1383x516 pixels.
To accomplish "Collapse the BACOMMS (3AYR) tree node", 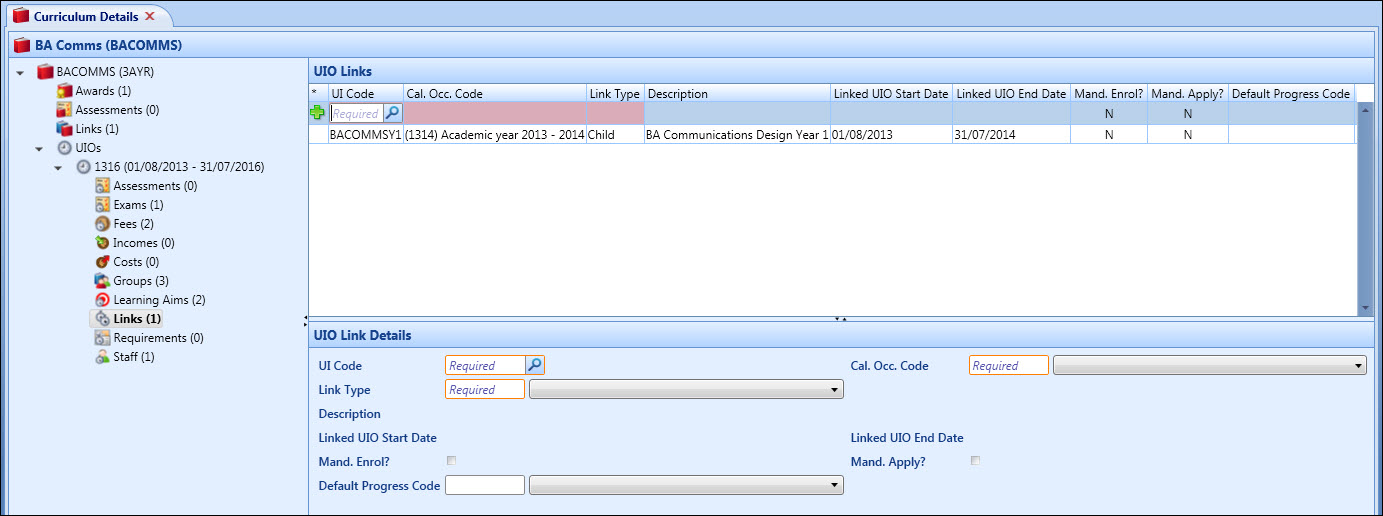I will (21, 73).
